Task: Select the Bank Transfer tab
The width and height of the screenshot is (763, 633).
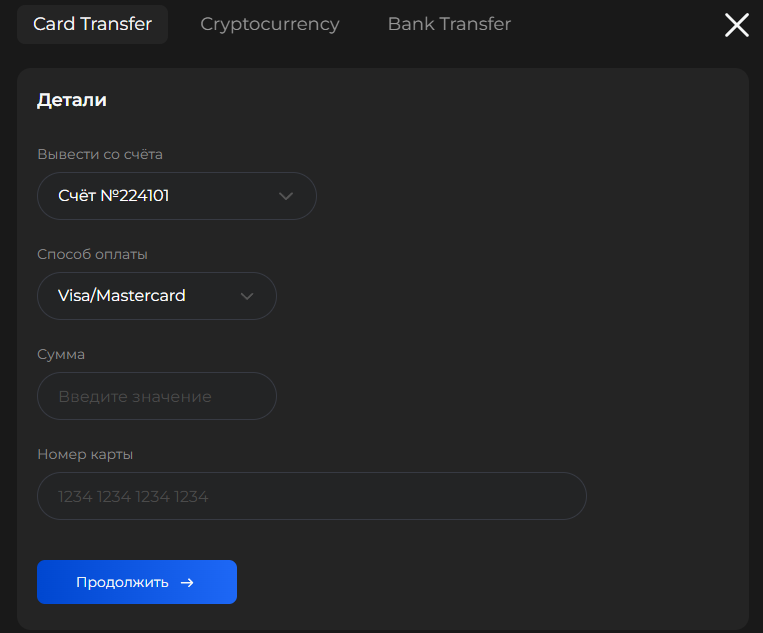Action: 449,24
